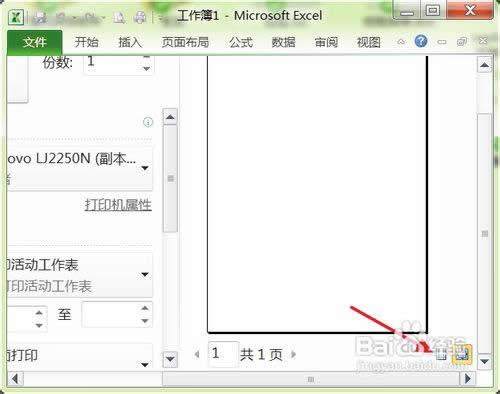Screen dimensions: 500x394
Task: Click horizontal scrollbar right arrow
Action: pyautogui.click(x=468, y=379)
